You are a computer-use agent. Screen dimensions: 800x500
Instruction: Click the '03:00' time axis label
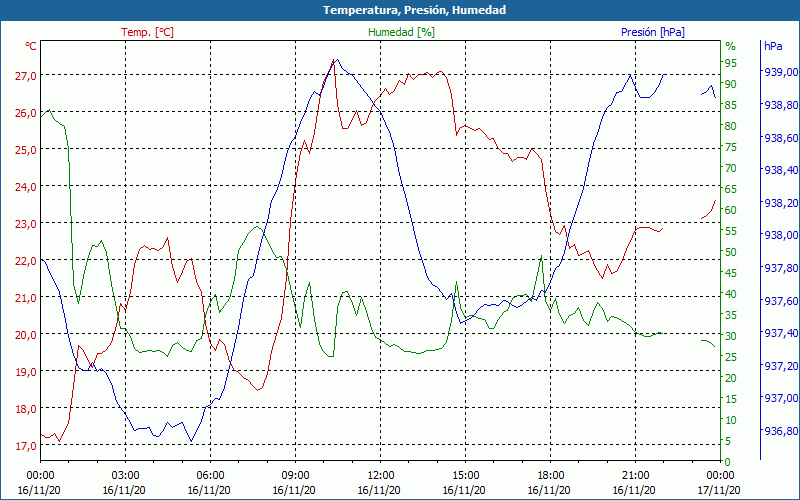(126, 474)
